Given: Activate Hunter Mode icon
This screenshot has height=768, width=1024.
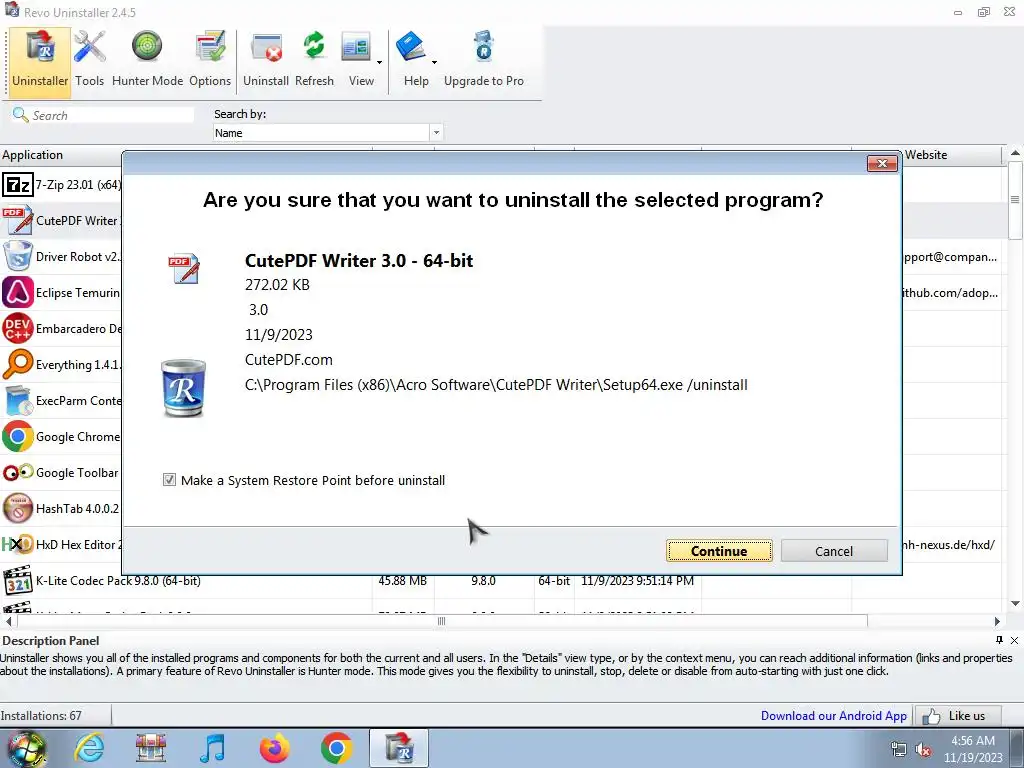Looking at the screenshot, I should [x=147, y=59].
